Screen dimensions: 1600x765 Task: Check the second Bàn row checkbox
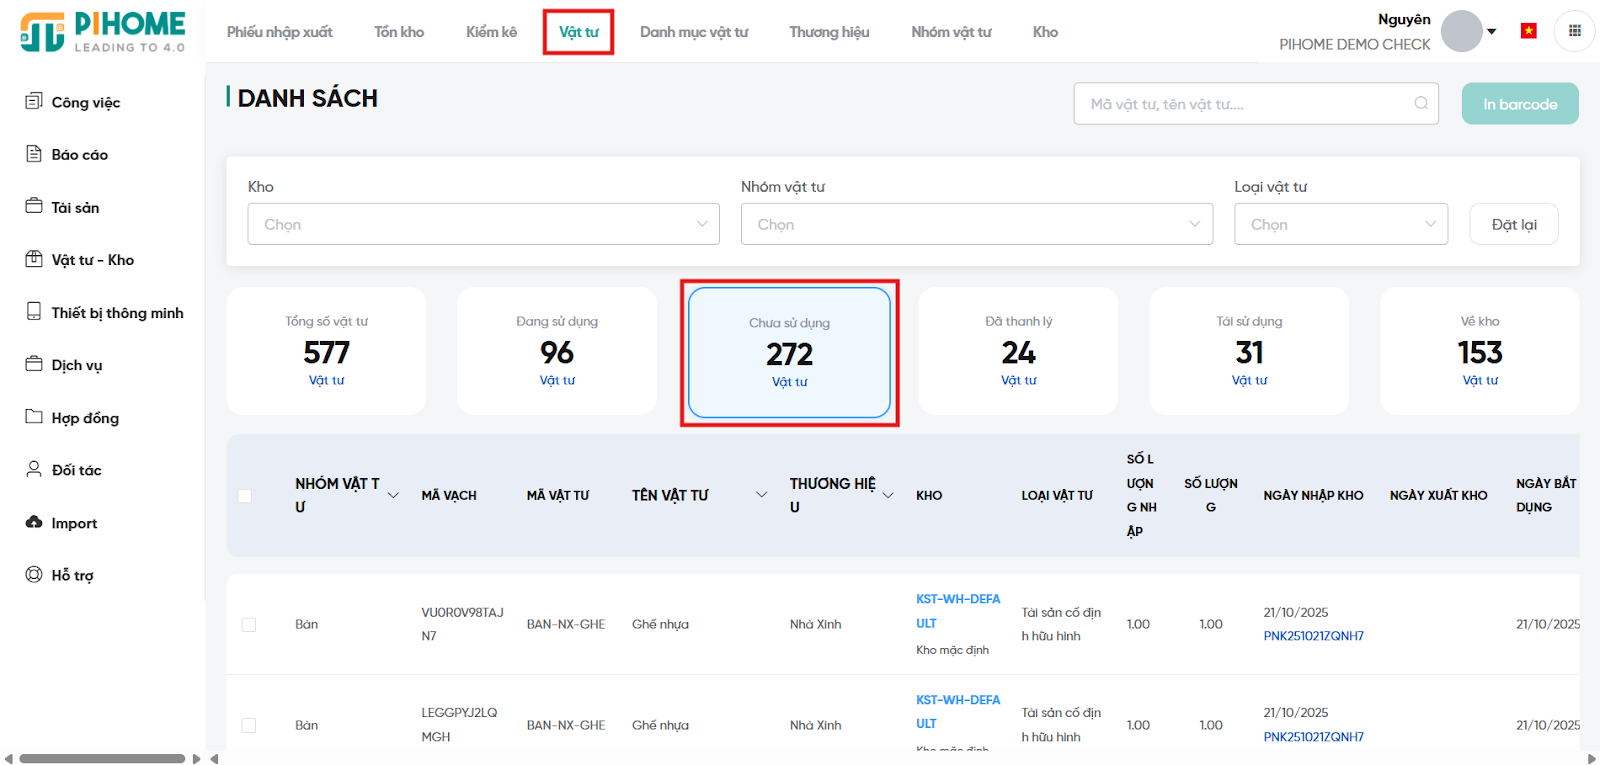pyautogui.click(x=249, y=725)
